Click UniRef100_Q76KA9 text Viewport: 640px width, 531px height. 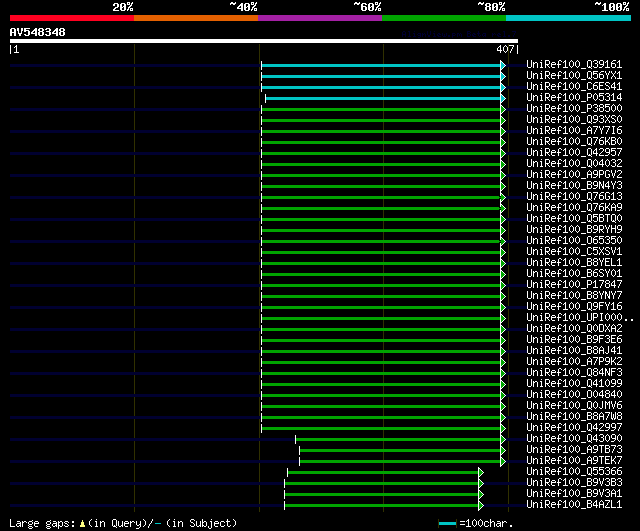(x=574, y=208)
